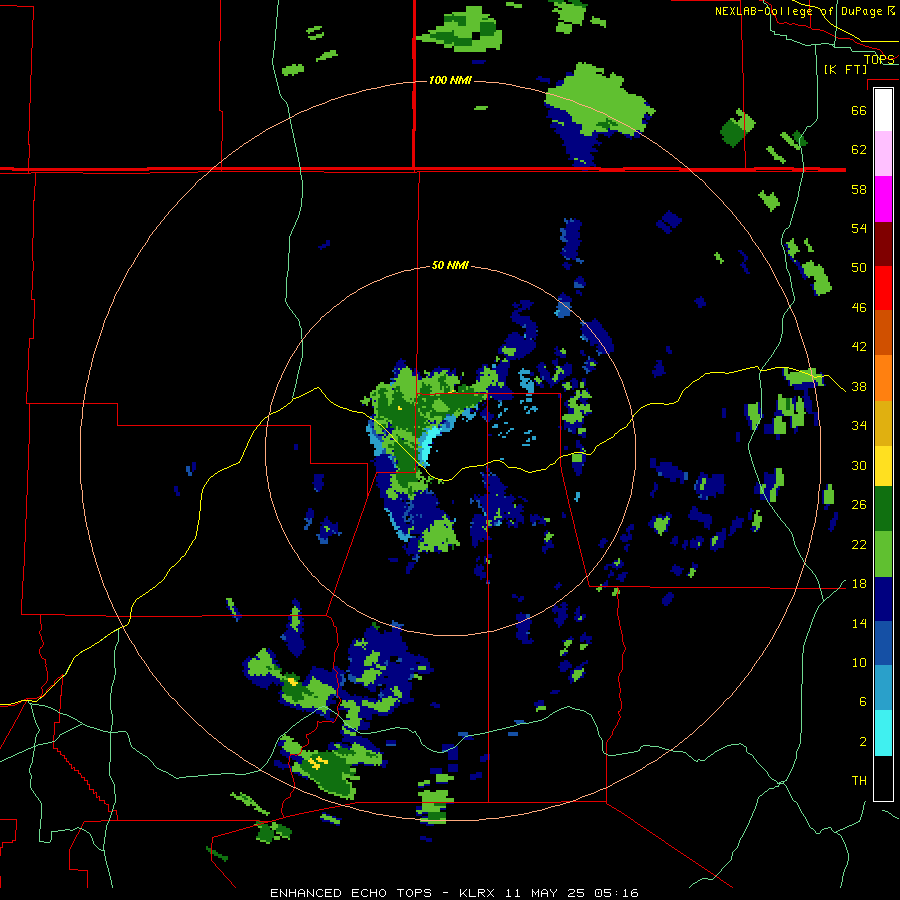Click the legend value '14'
Screen dimensions: 900x900
point(859,623)
